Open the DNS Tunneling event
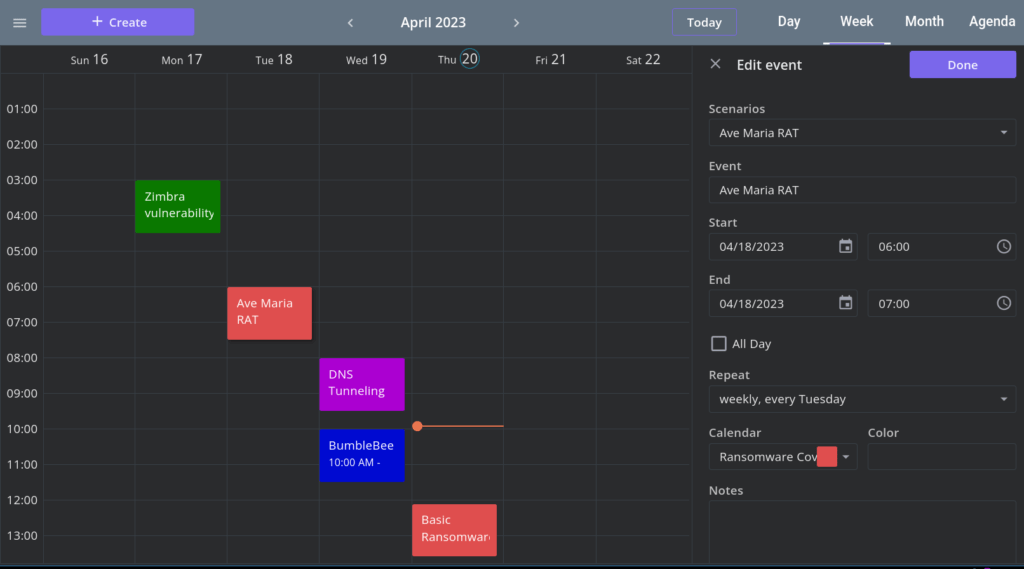This screenshot has width=1024, height=569. tap(362, 384)
